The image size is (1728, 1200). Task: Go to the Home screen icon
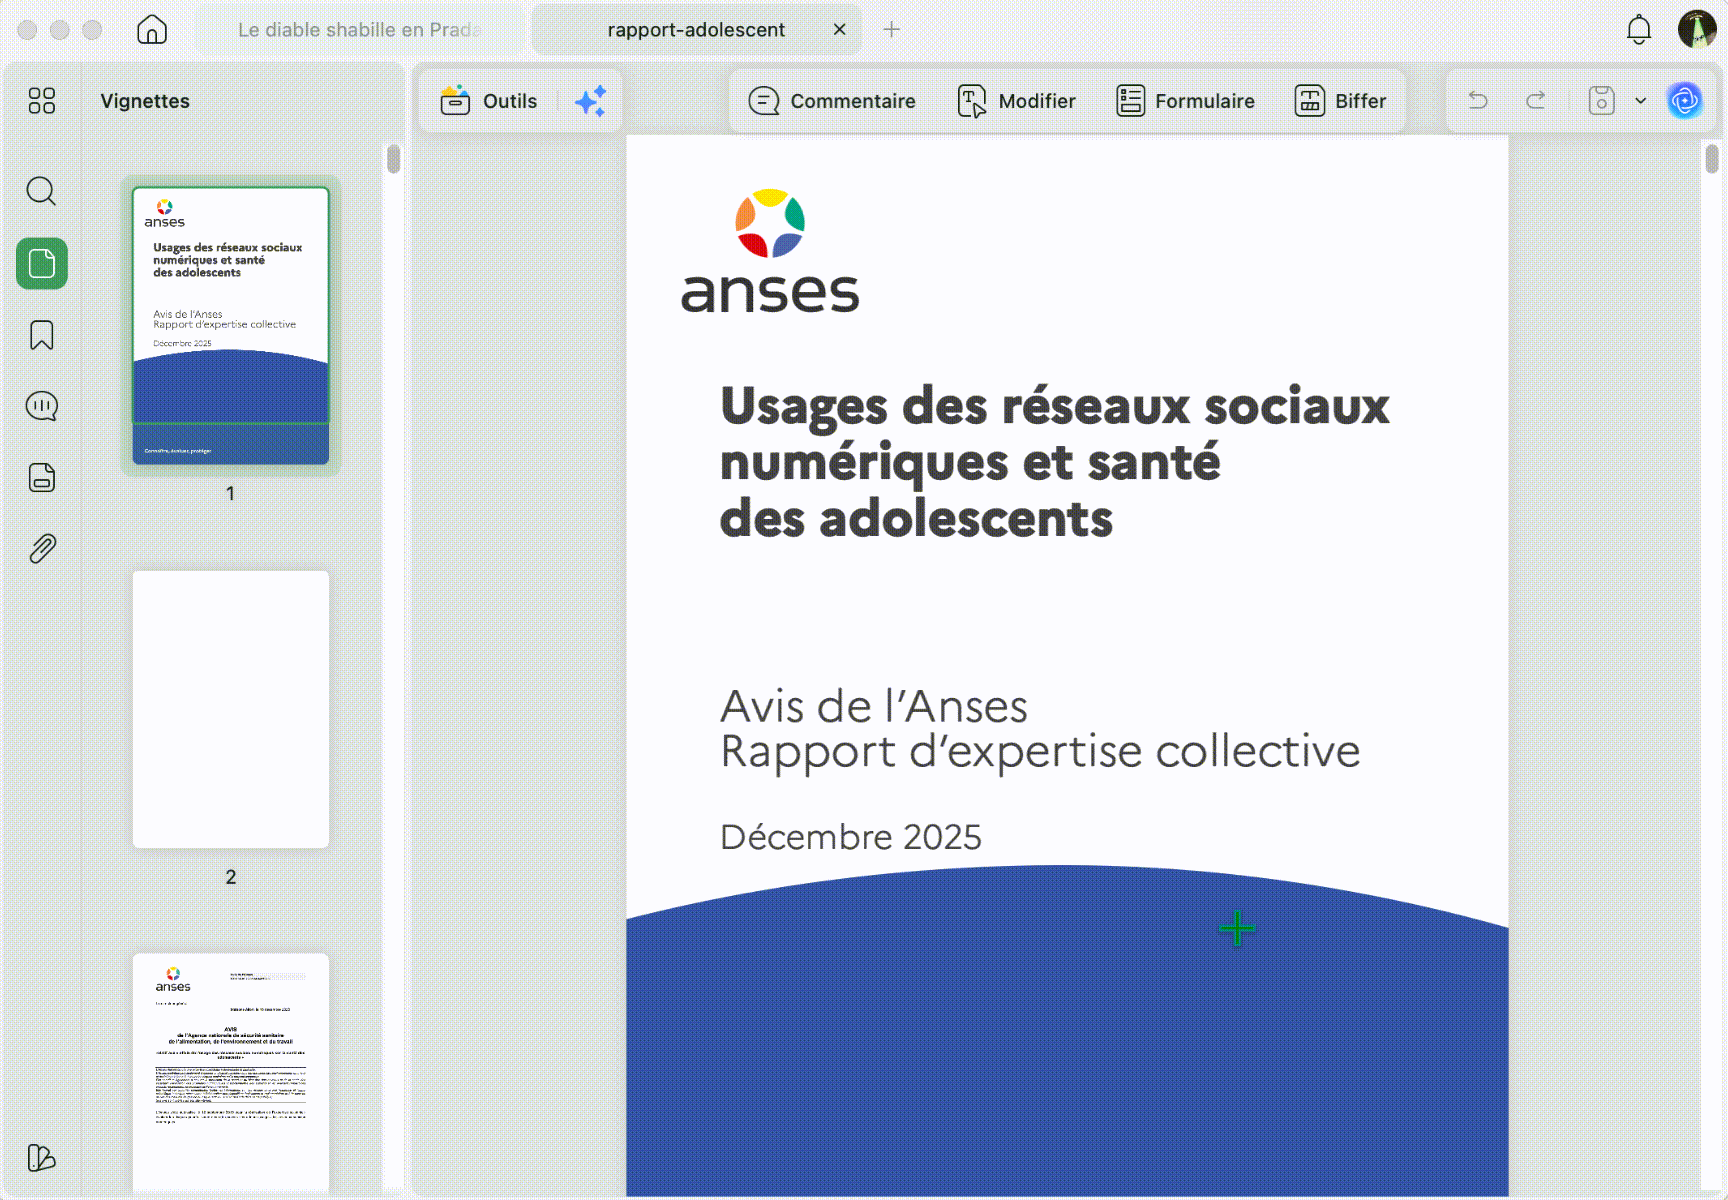coord(152,29)
